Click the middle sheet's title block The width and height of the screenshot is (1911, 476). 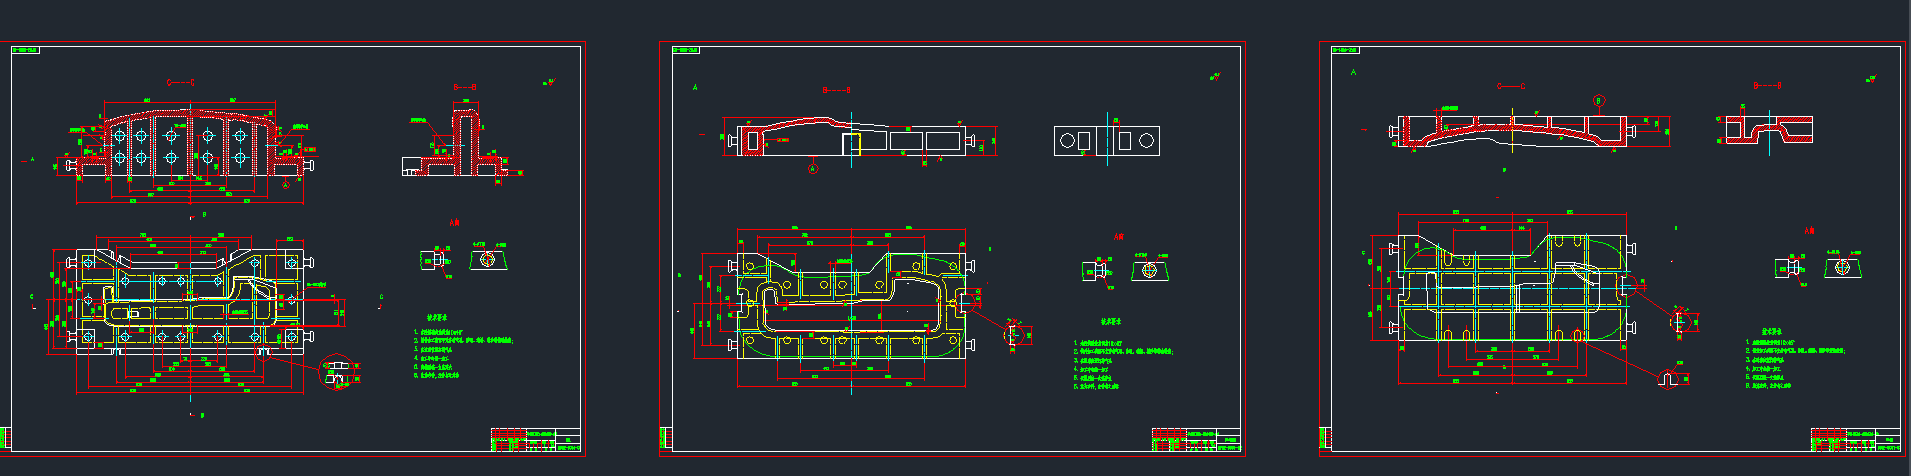(x=1197, y=440)
